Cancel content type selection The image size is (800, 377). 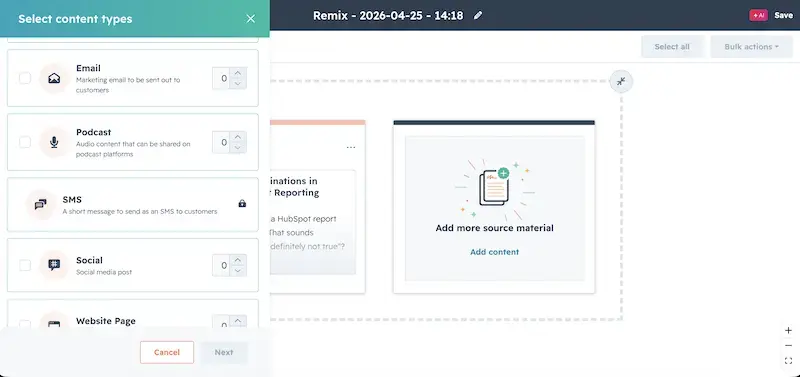167,353
